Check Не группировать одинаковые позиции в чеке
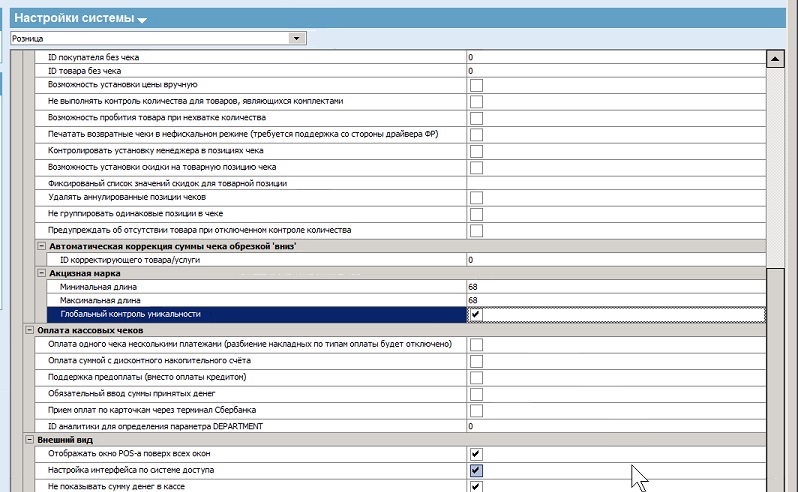Screen dimensions: 798x492 click(x=476, y=214)
